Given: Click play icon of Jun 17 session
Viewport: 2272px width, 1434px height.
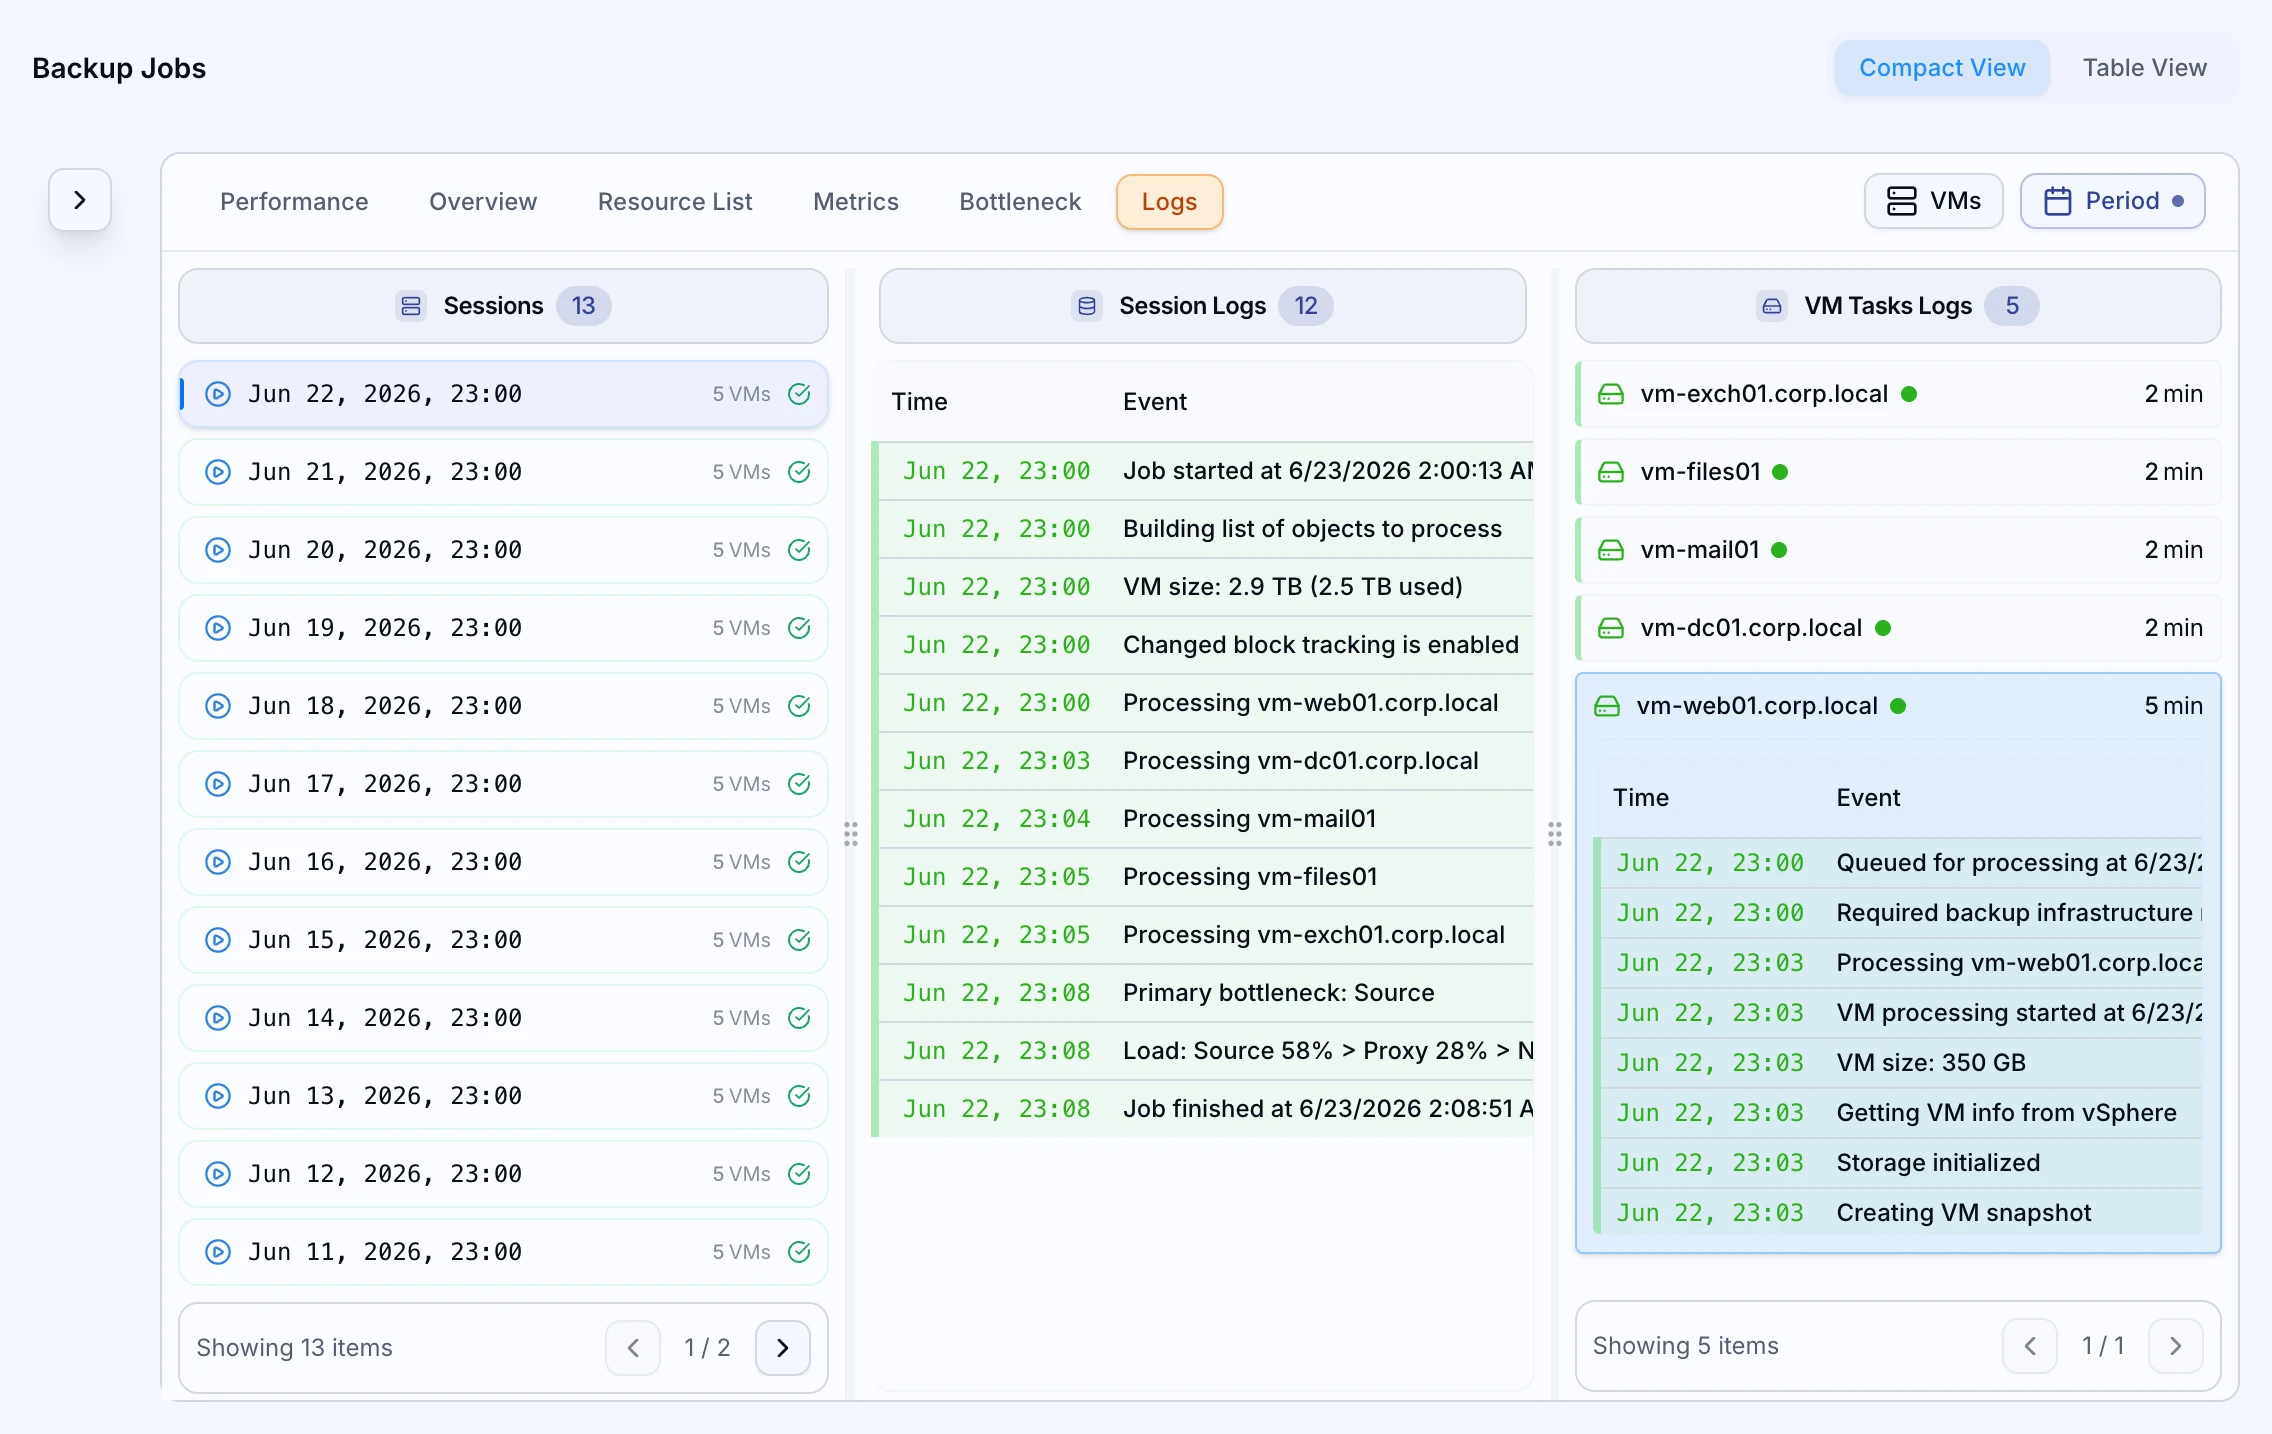Looking at the screenshot, I should 218,784.
